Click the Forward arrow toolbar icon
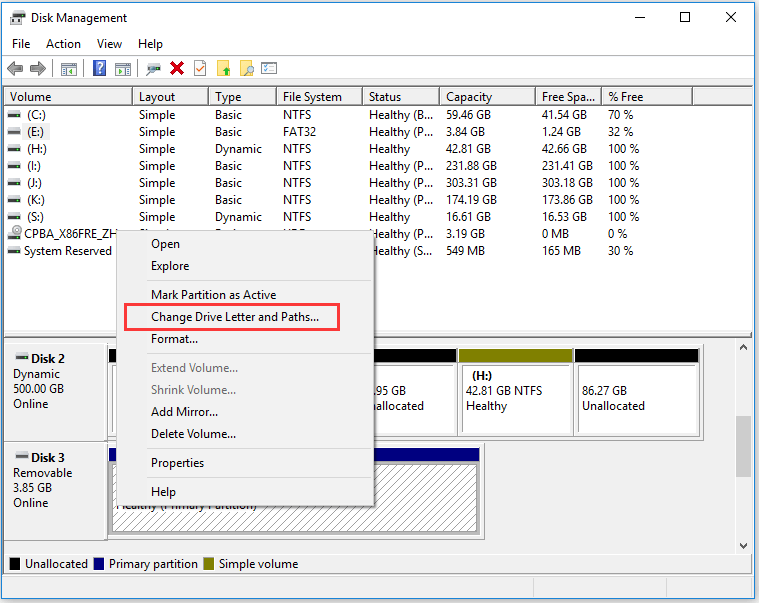 38,68
